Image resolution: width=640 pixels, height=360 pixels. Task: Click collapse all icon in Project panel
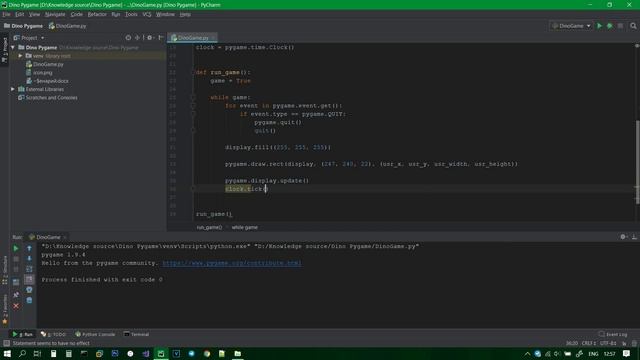pos(137,38)
